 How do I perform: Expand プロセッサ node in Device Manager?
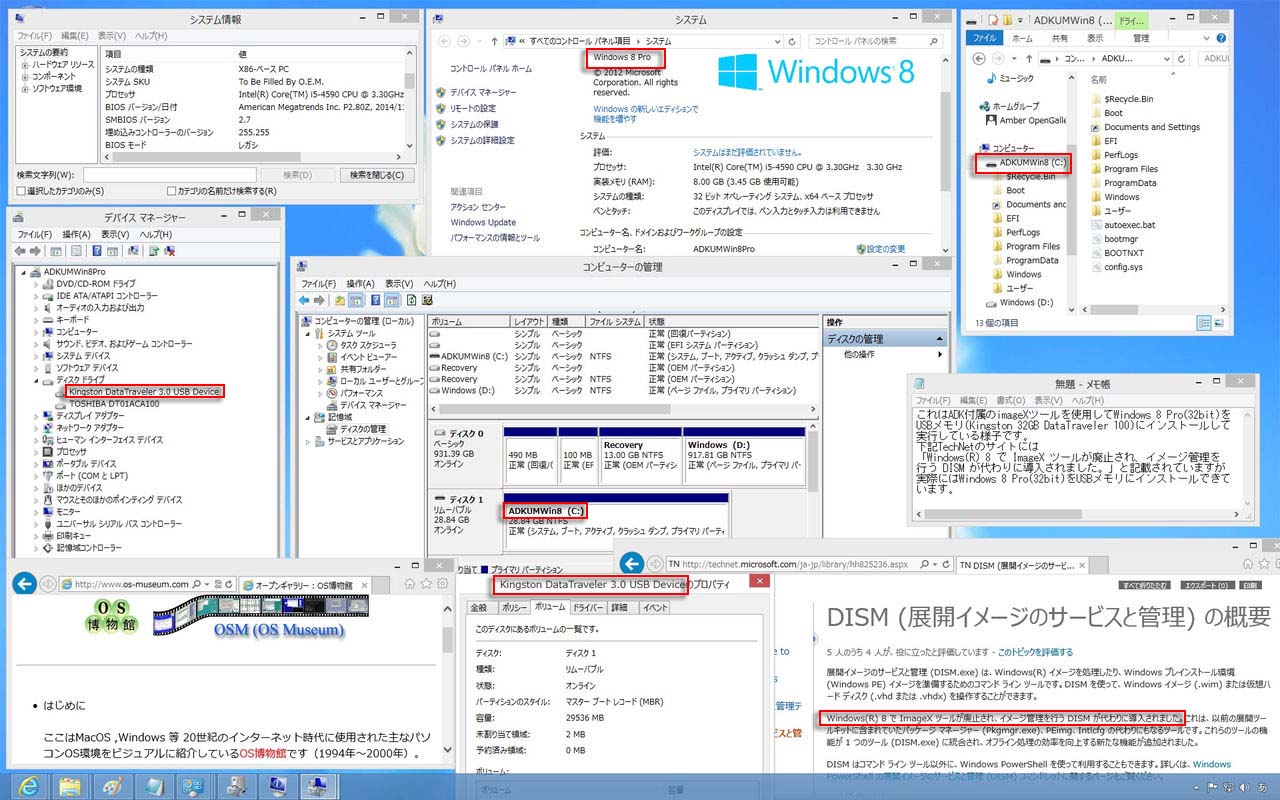[x=38, y=452]
